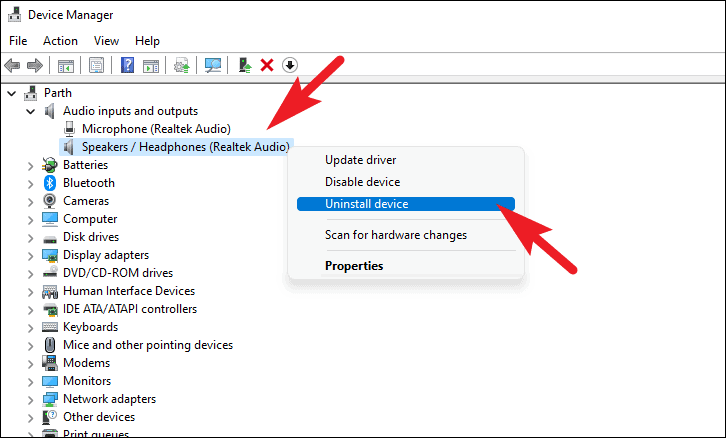Click the Update device driver gear icon
The width and height of the screenshot is (726, 438).
click(182, 65)
